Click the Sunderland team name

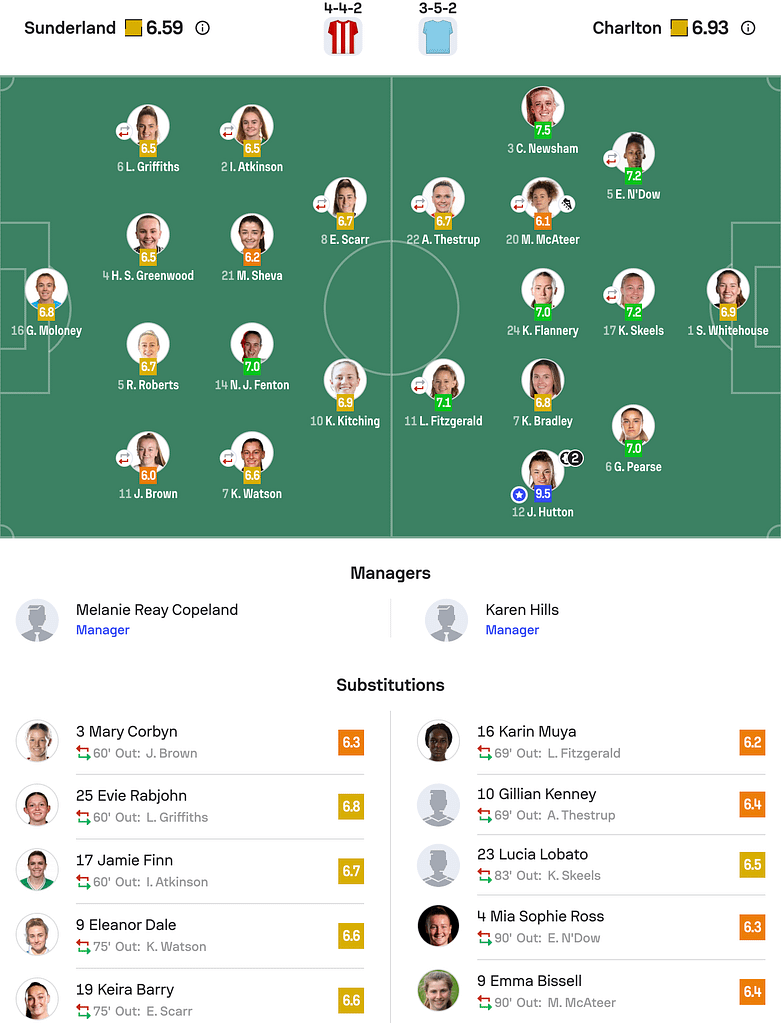(x=70, y=28)
